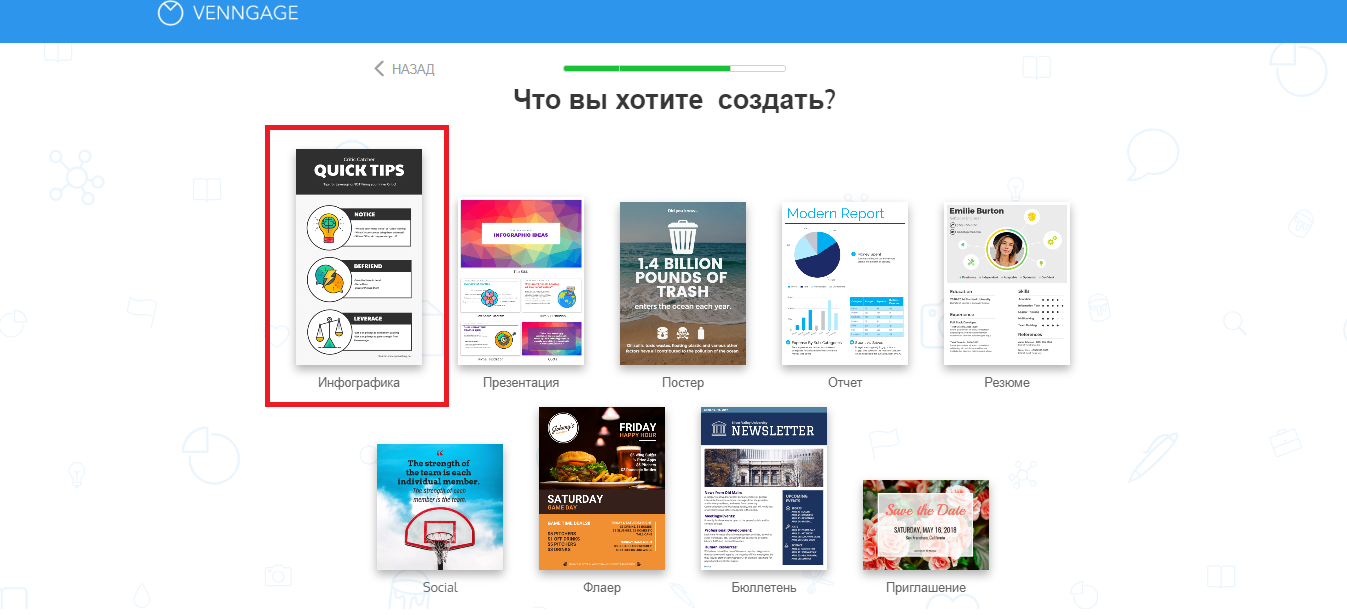Click the Бюллетень label
This screenshot has height=615, width=1347.
point(764,587)
